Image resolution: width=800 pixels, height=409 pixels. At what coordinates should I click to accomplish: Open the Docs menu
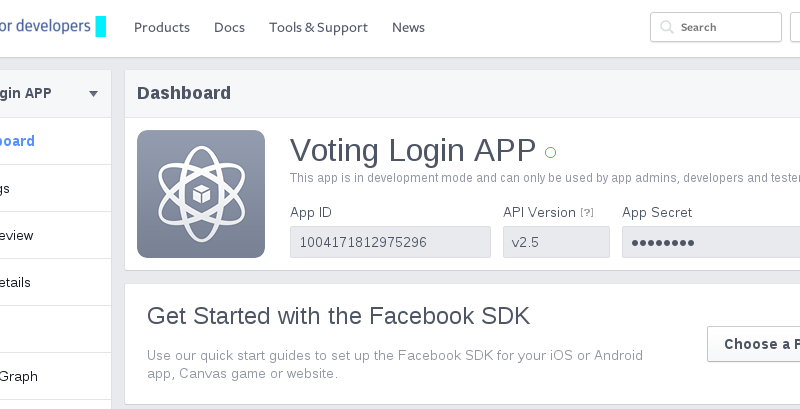[229, 28]
